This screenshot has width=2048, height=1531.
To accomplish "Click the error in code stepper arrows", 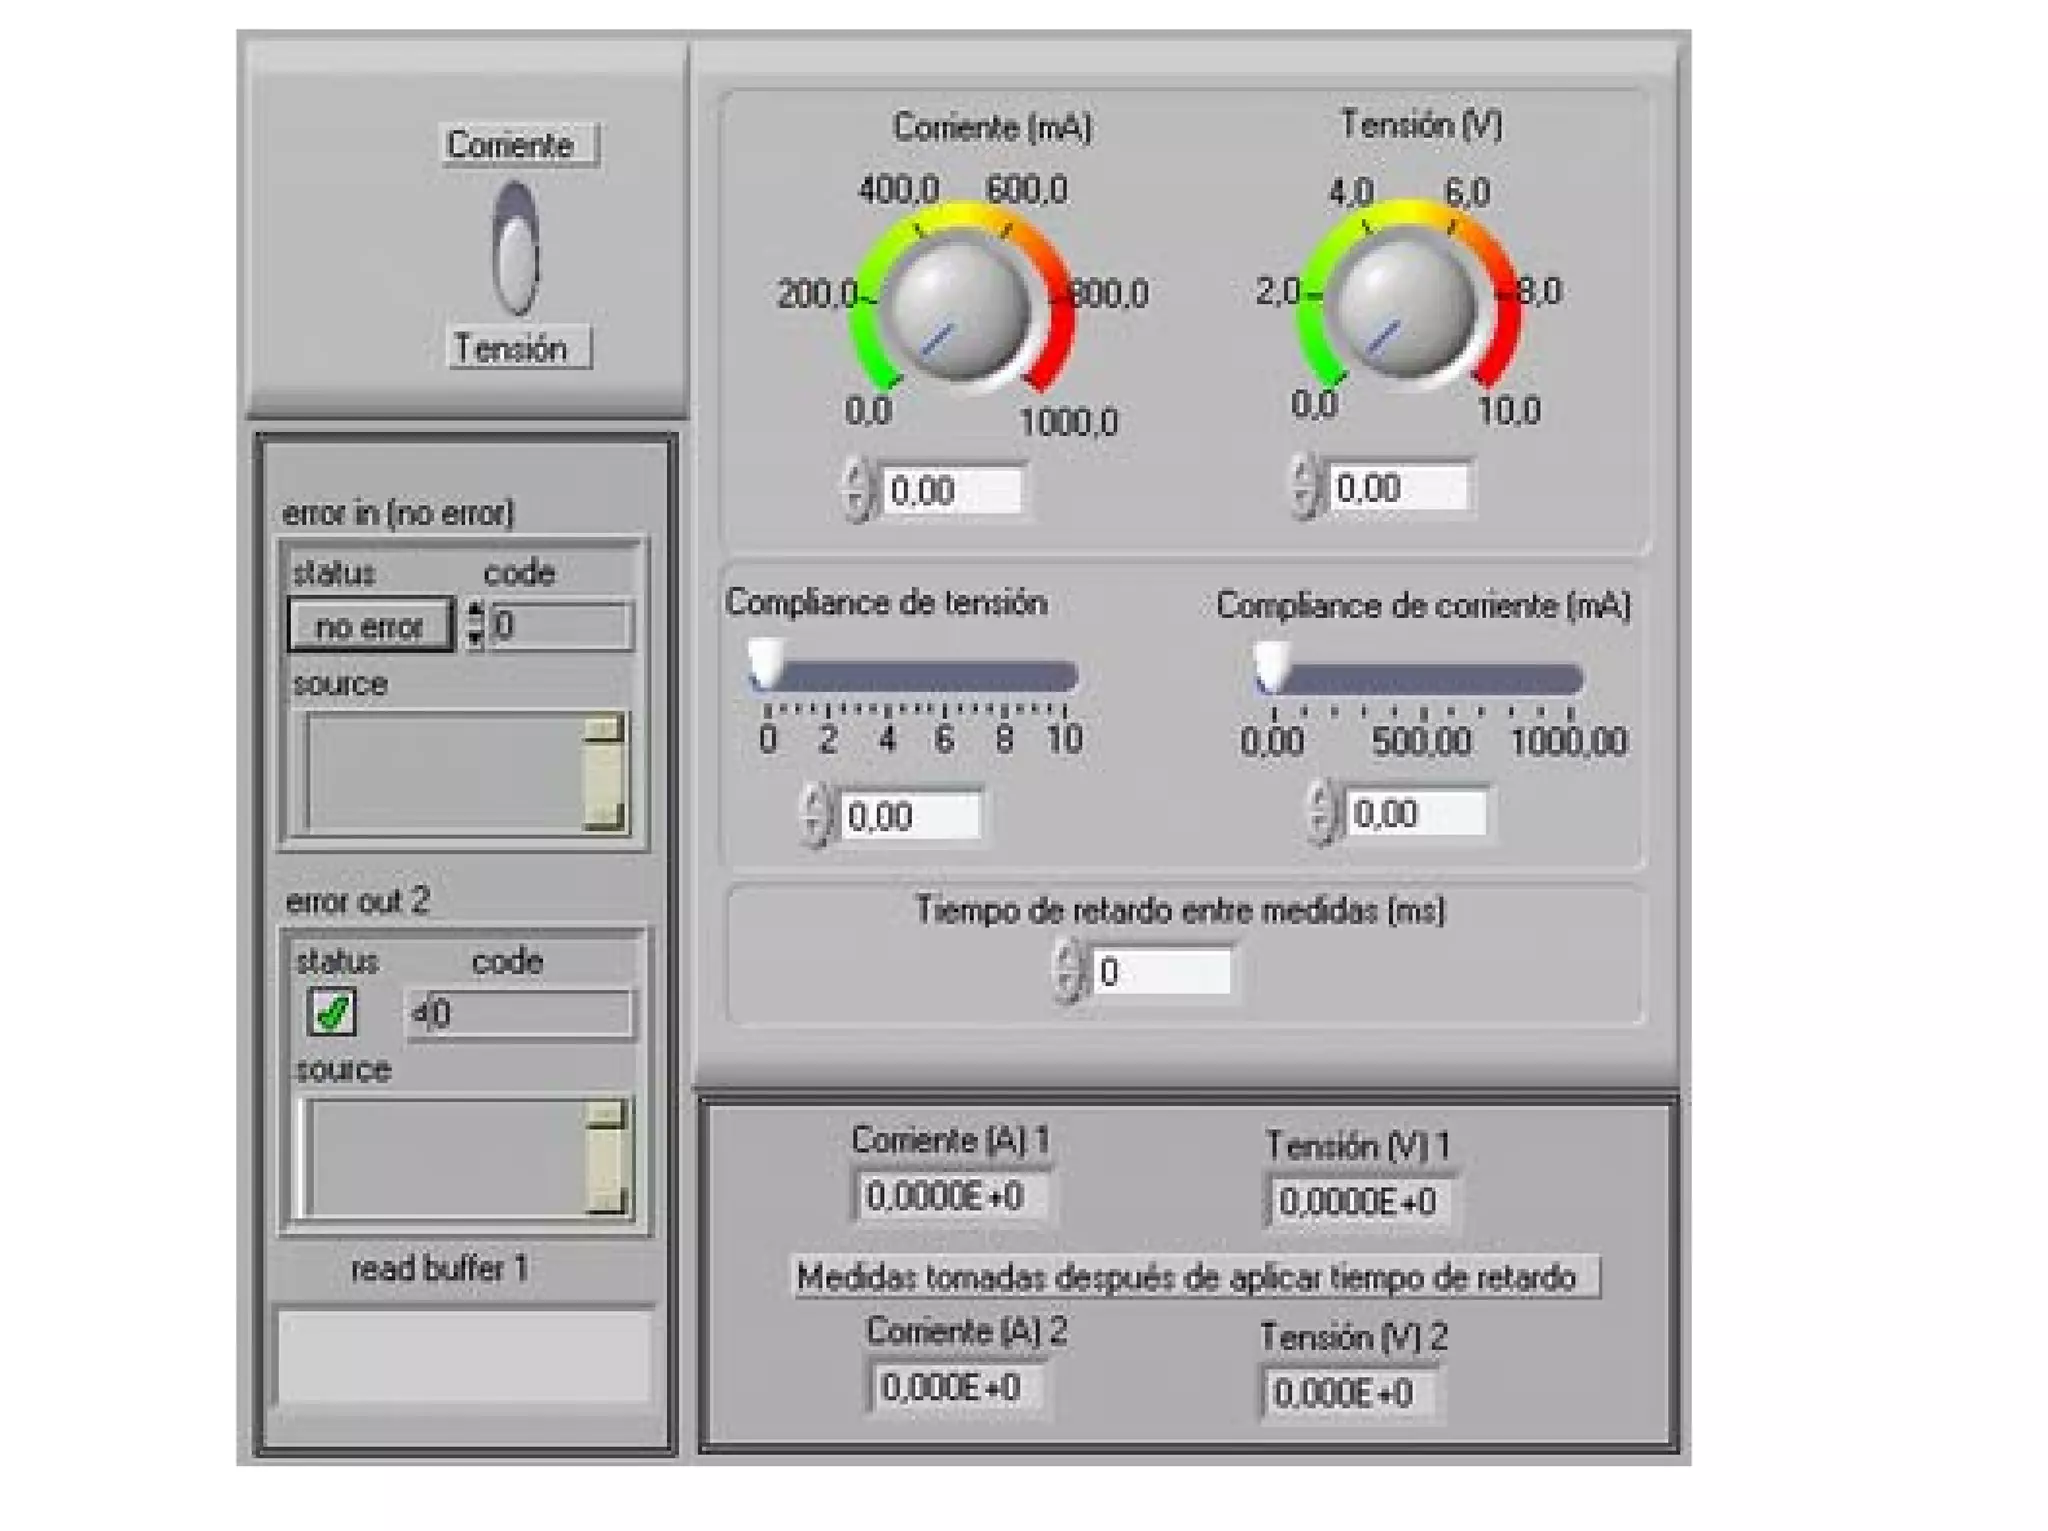I will [x=476, y=625].
